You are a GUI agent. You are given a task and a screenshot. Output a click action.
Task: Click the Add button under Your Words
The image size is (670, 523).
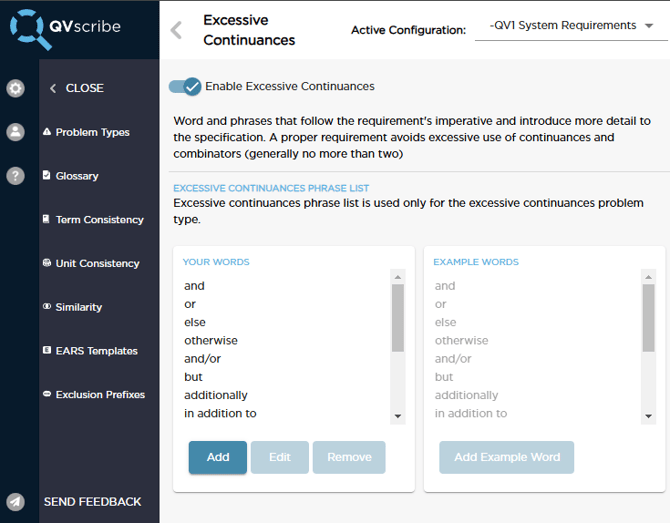pyautogui.click(x=218, y=457)
